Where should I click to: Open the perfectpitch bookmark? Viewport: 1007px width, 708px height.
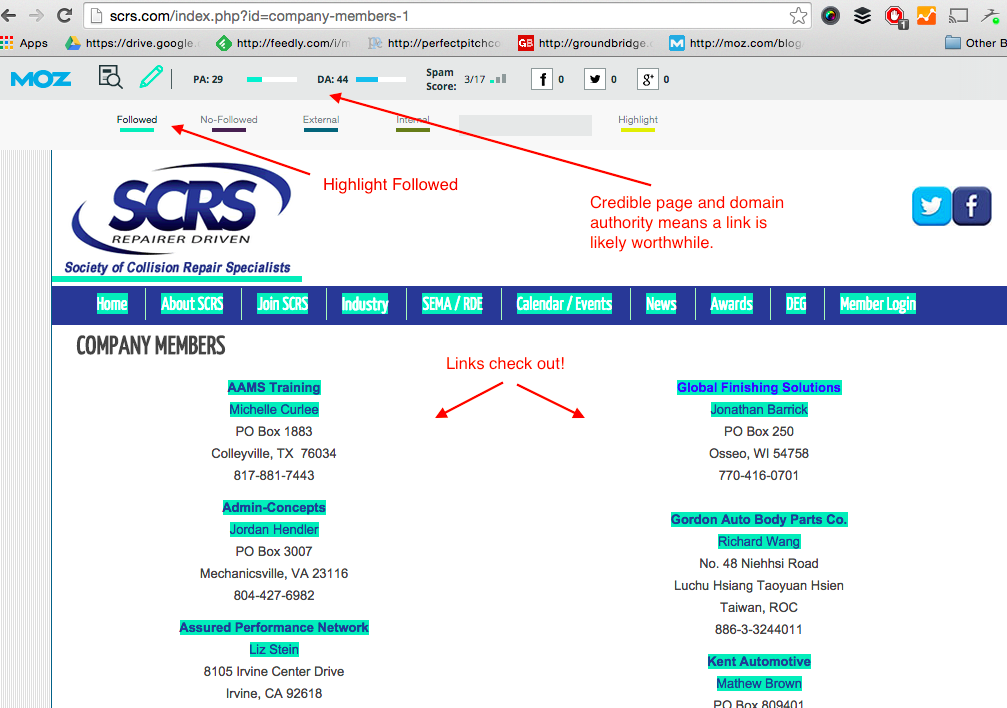[434, 43]
